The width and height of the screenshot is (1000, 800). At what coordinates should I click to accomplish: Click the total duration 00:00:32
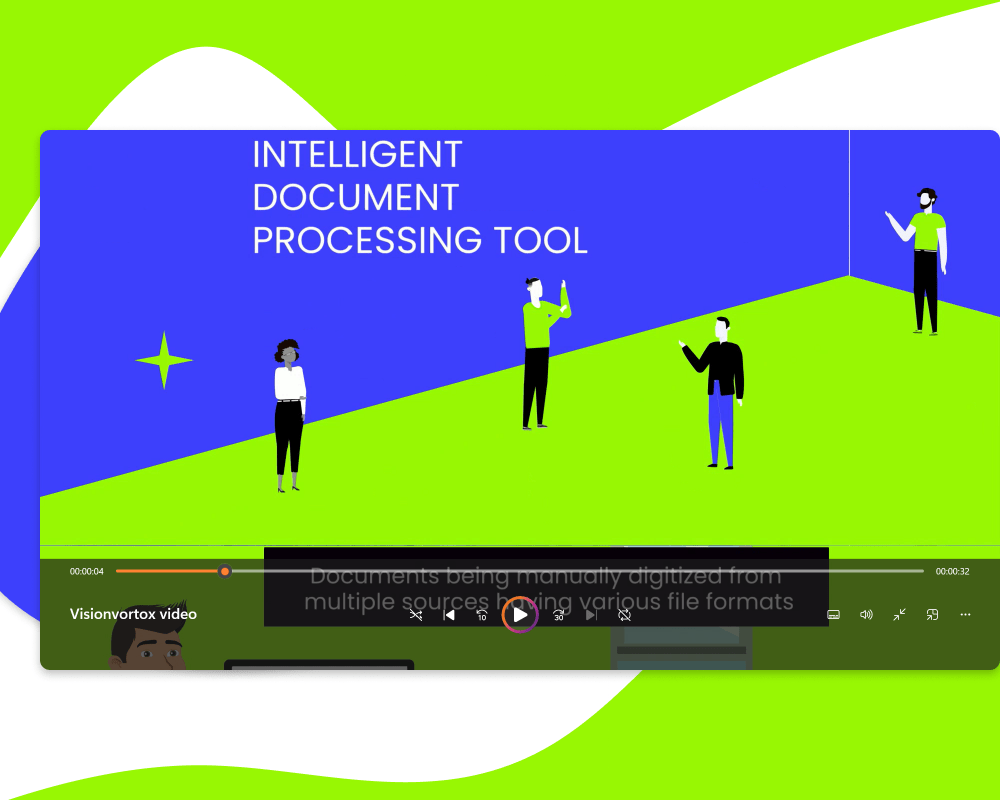953,571
